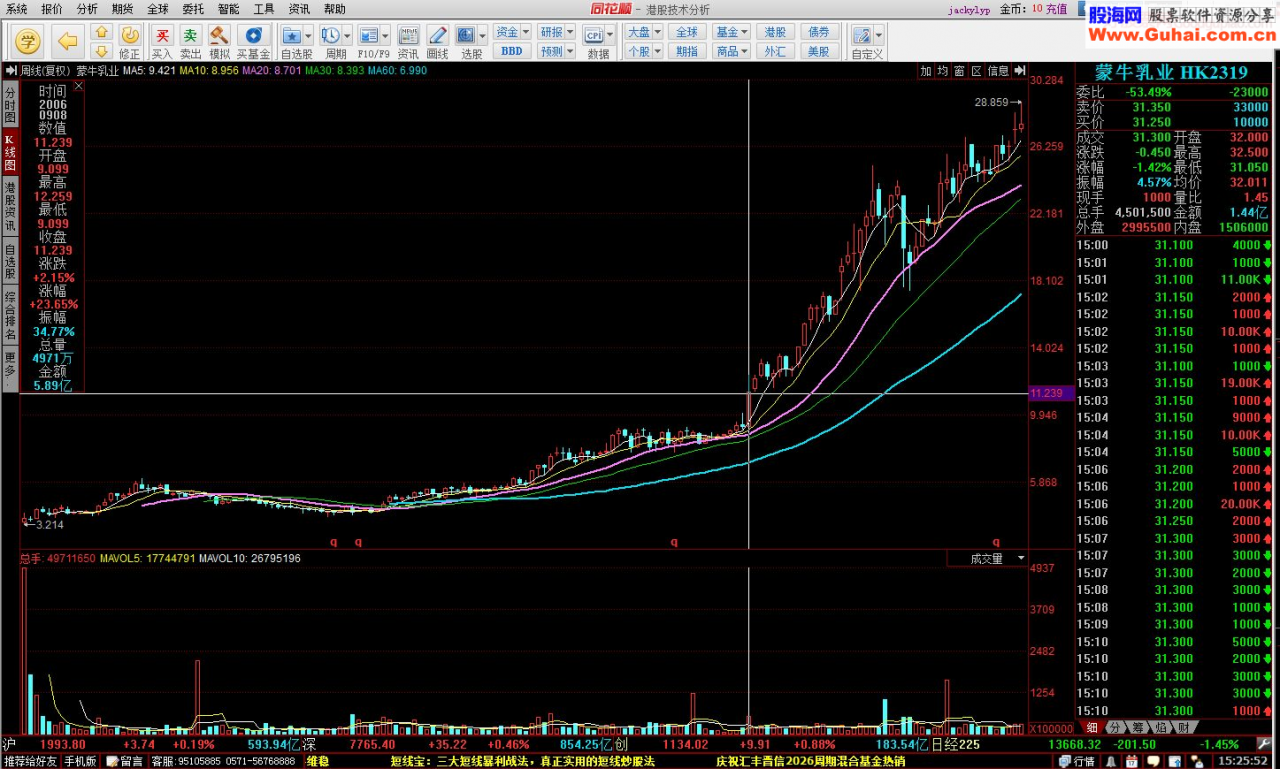Viewport: 1280px width, 769px height.
Task: Click the 外汇 forex button
Action: pos(775,51)
